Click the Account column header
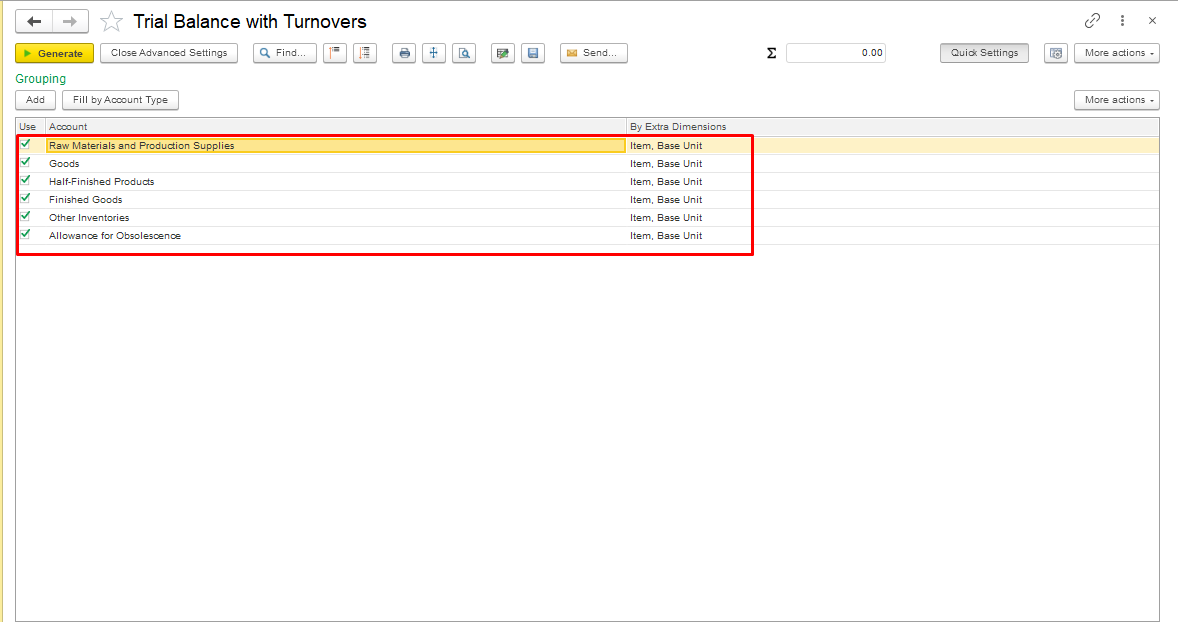 [x=335, y=127]
